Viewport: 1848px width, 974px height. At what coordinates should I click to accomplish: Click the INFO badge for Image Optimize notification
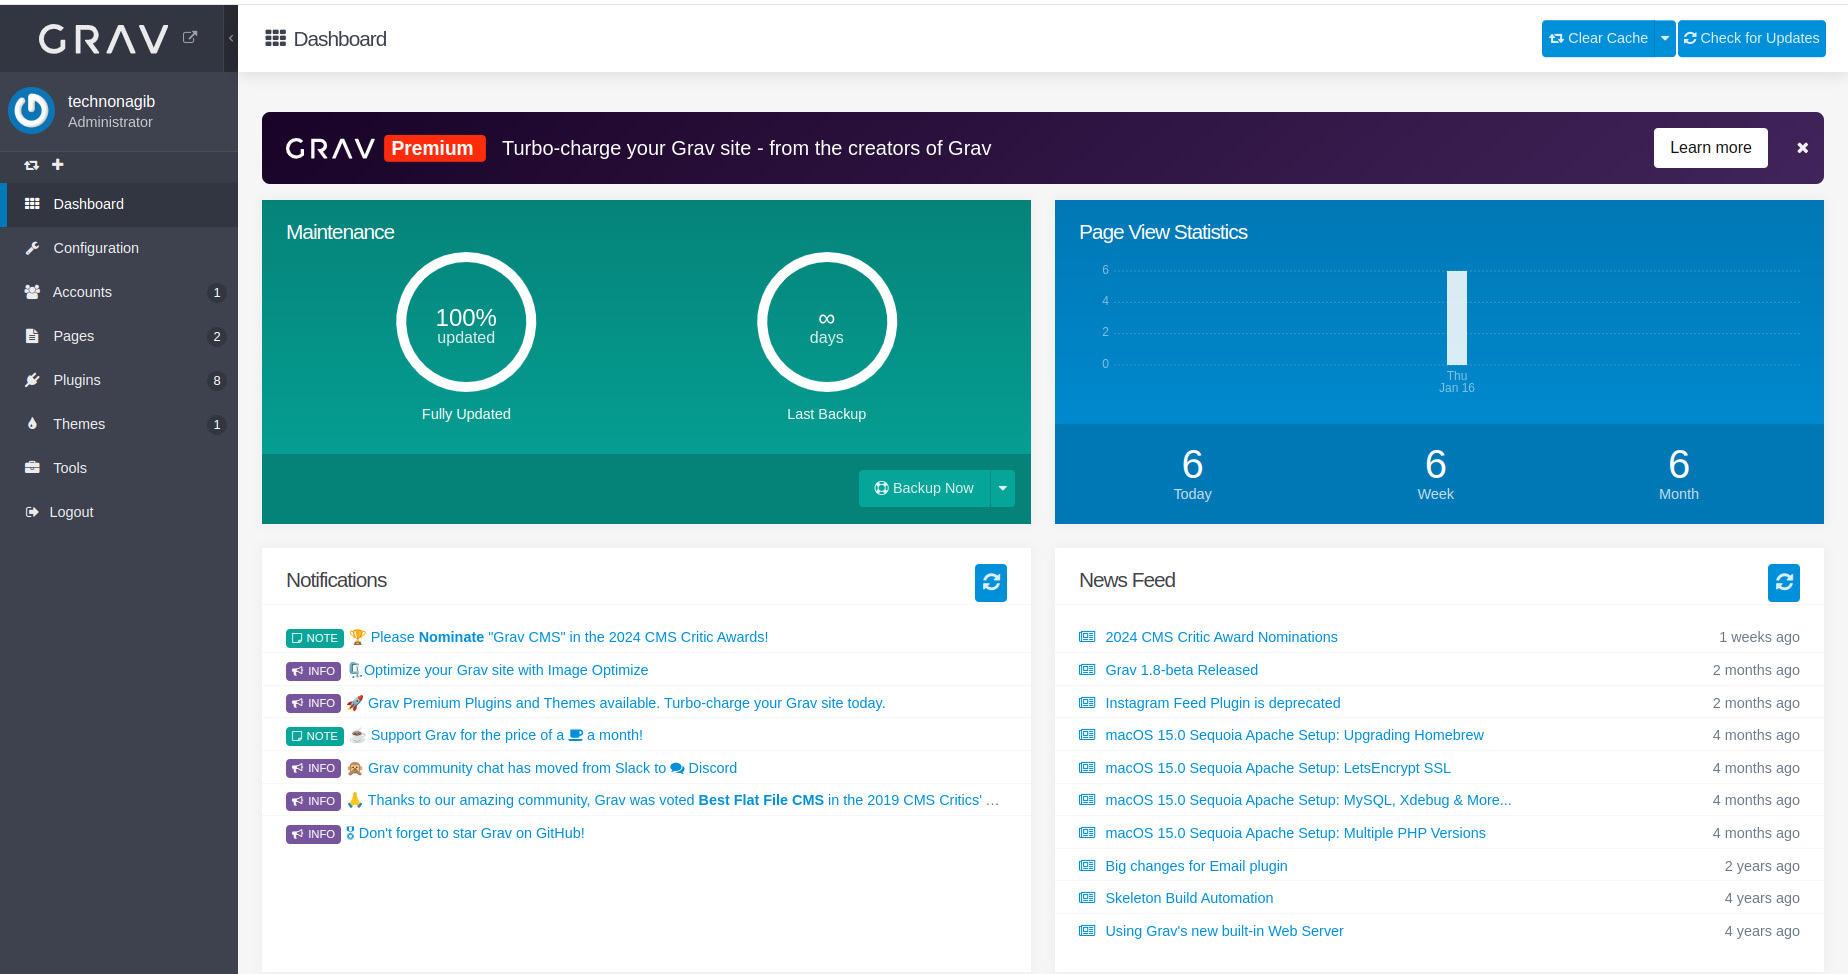(x=313, y=671)
